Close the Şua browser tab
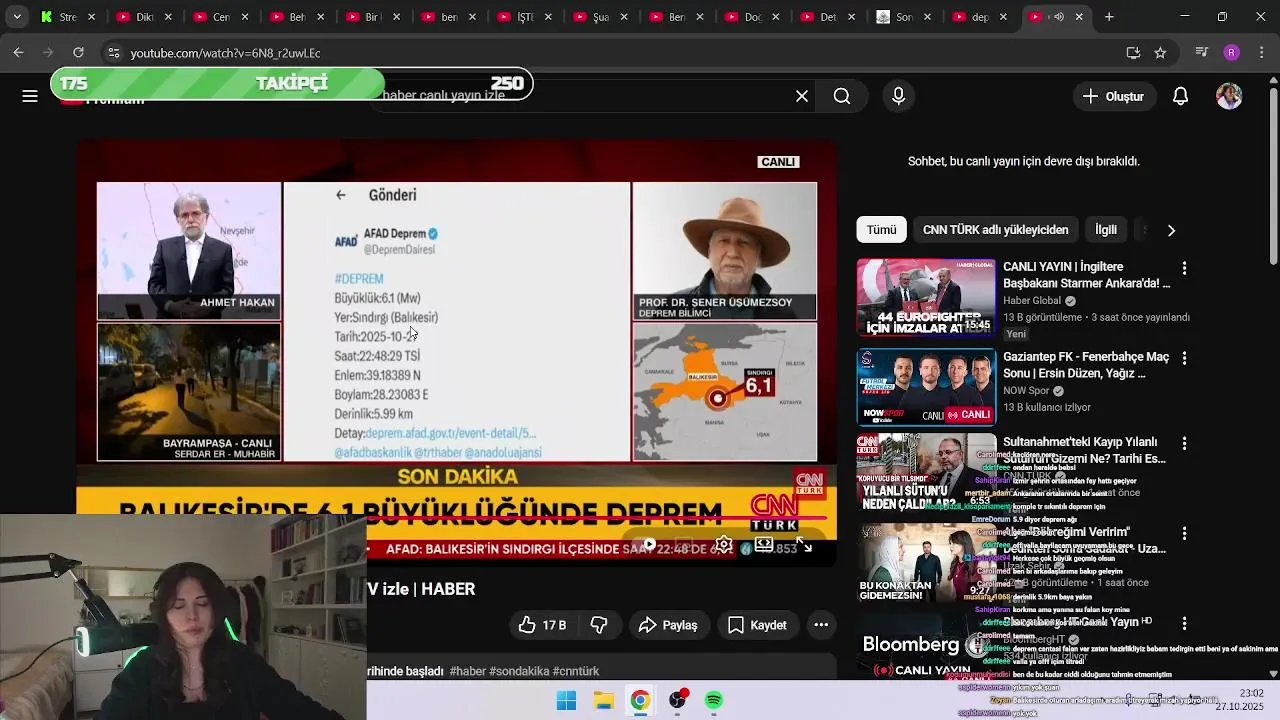1280x720 pixels. coord(624,17)
